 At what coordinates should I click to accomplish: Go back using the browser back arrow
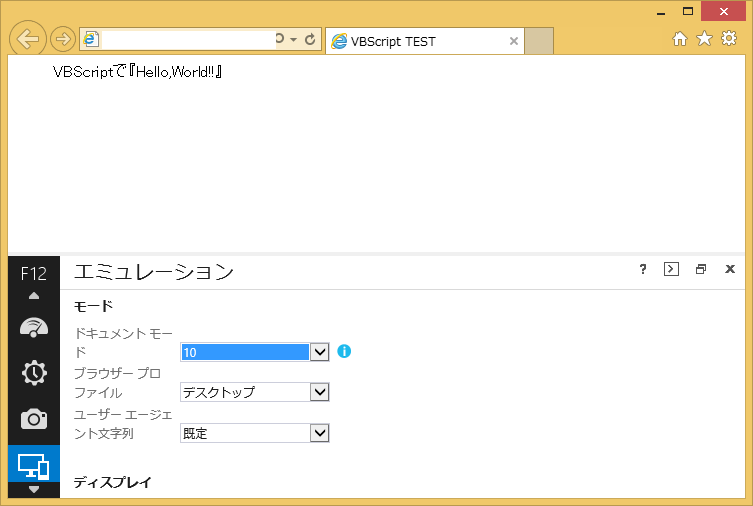(x=28, y=38)
